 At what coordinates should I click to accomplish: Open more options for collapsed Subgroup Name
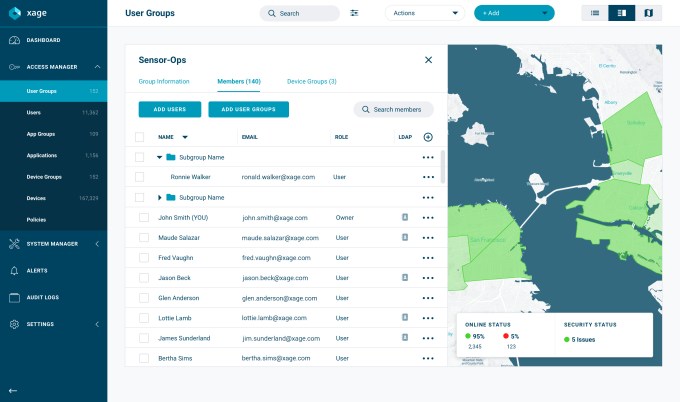pyautogui.click(x=428, y=197)
